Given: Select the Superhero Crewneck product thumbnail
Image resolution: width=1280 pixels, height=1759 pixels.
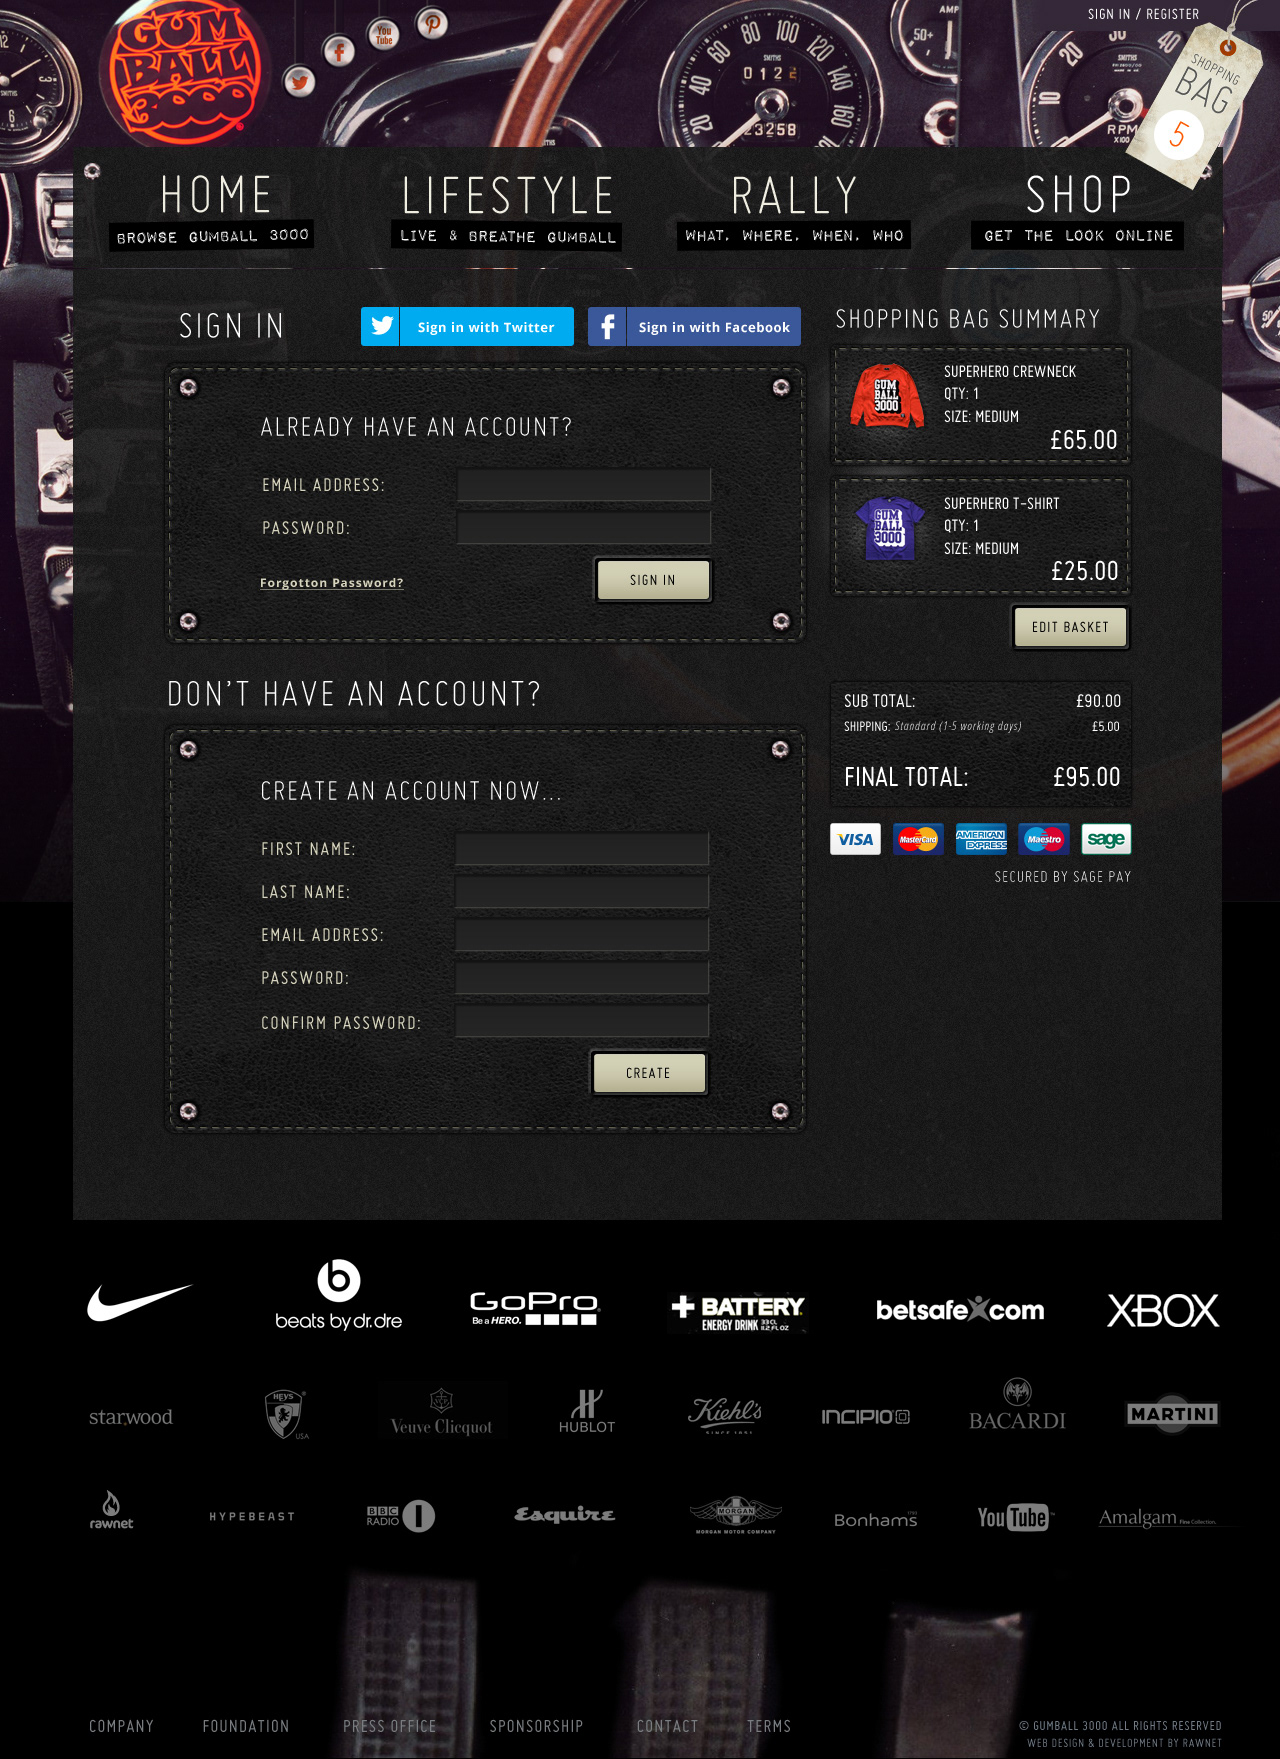Looking at the screenshot, I should click(887, 396).
